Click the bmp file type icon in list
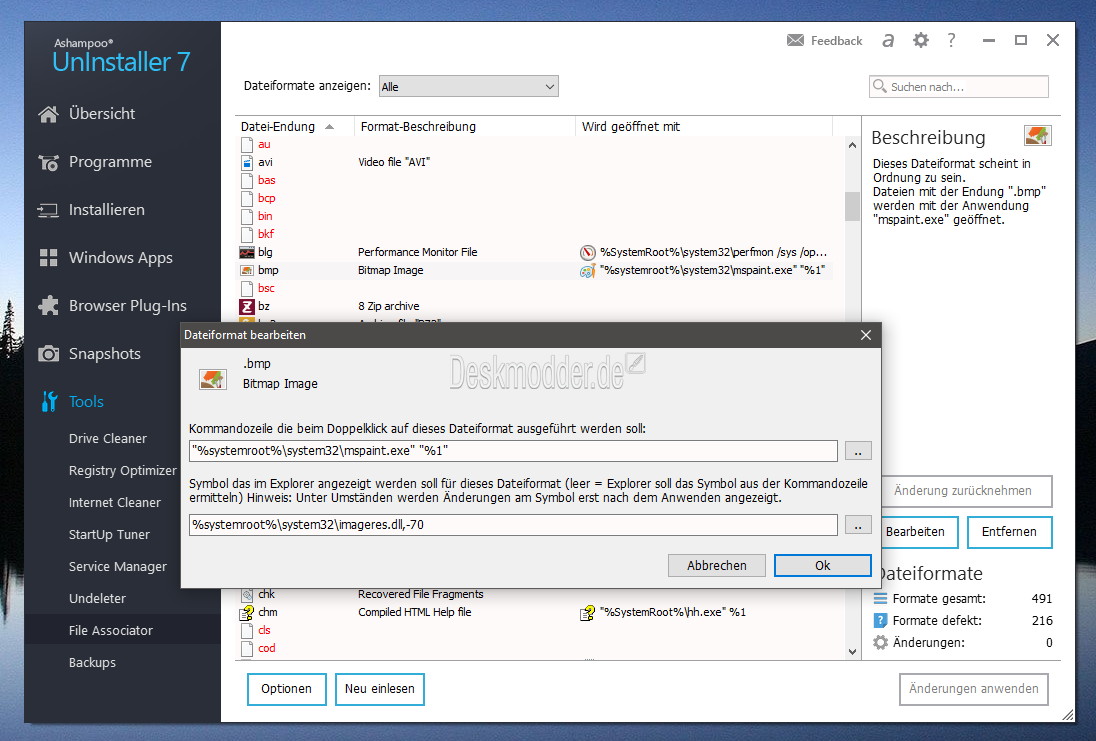Viewport: 1096px width, 741px height. 247,271
